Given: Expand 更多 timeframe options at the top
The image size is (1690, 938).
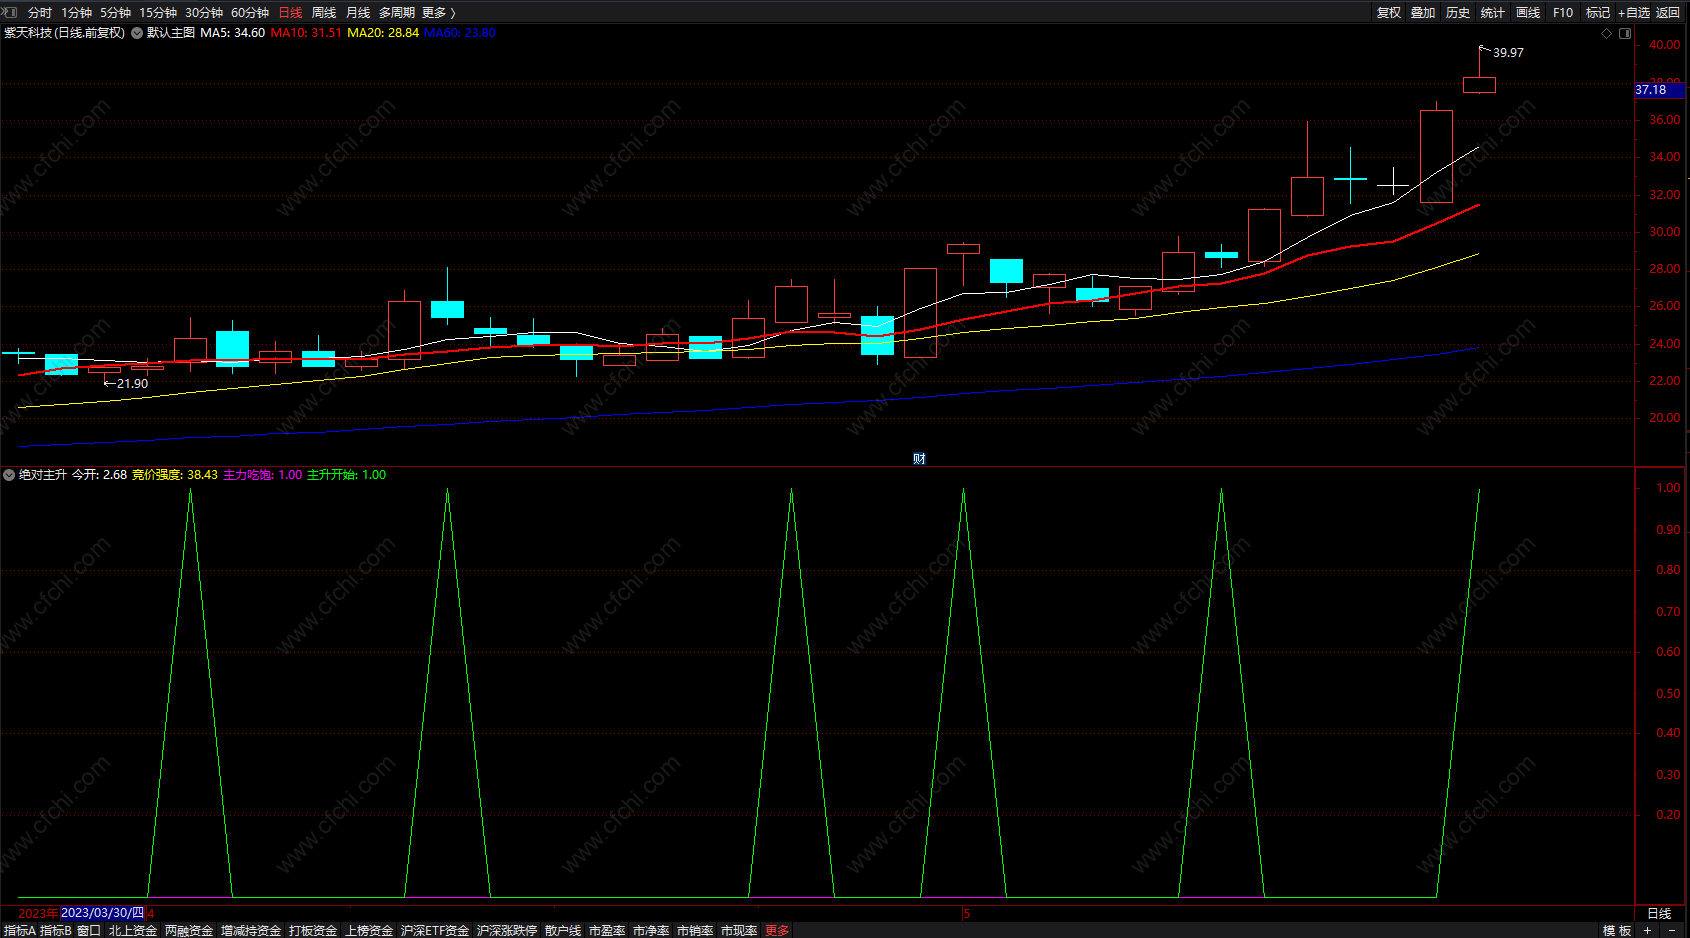Looking at the screenshot, I should (439, 12).
